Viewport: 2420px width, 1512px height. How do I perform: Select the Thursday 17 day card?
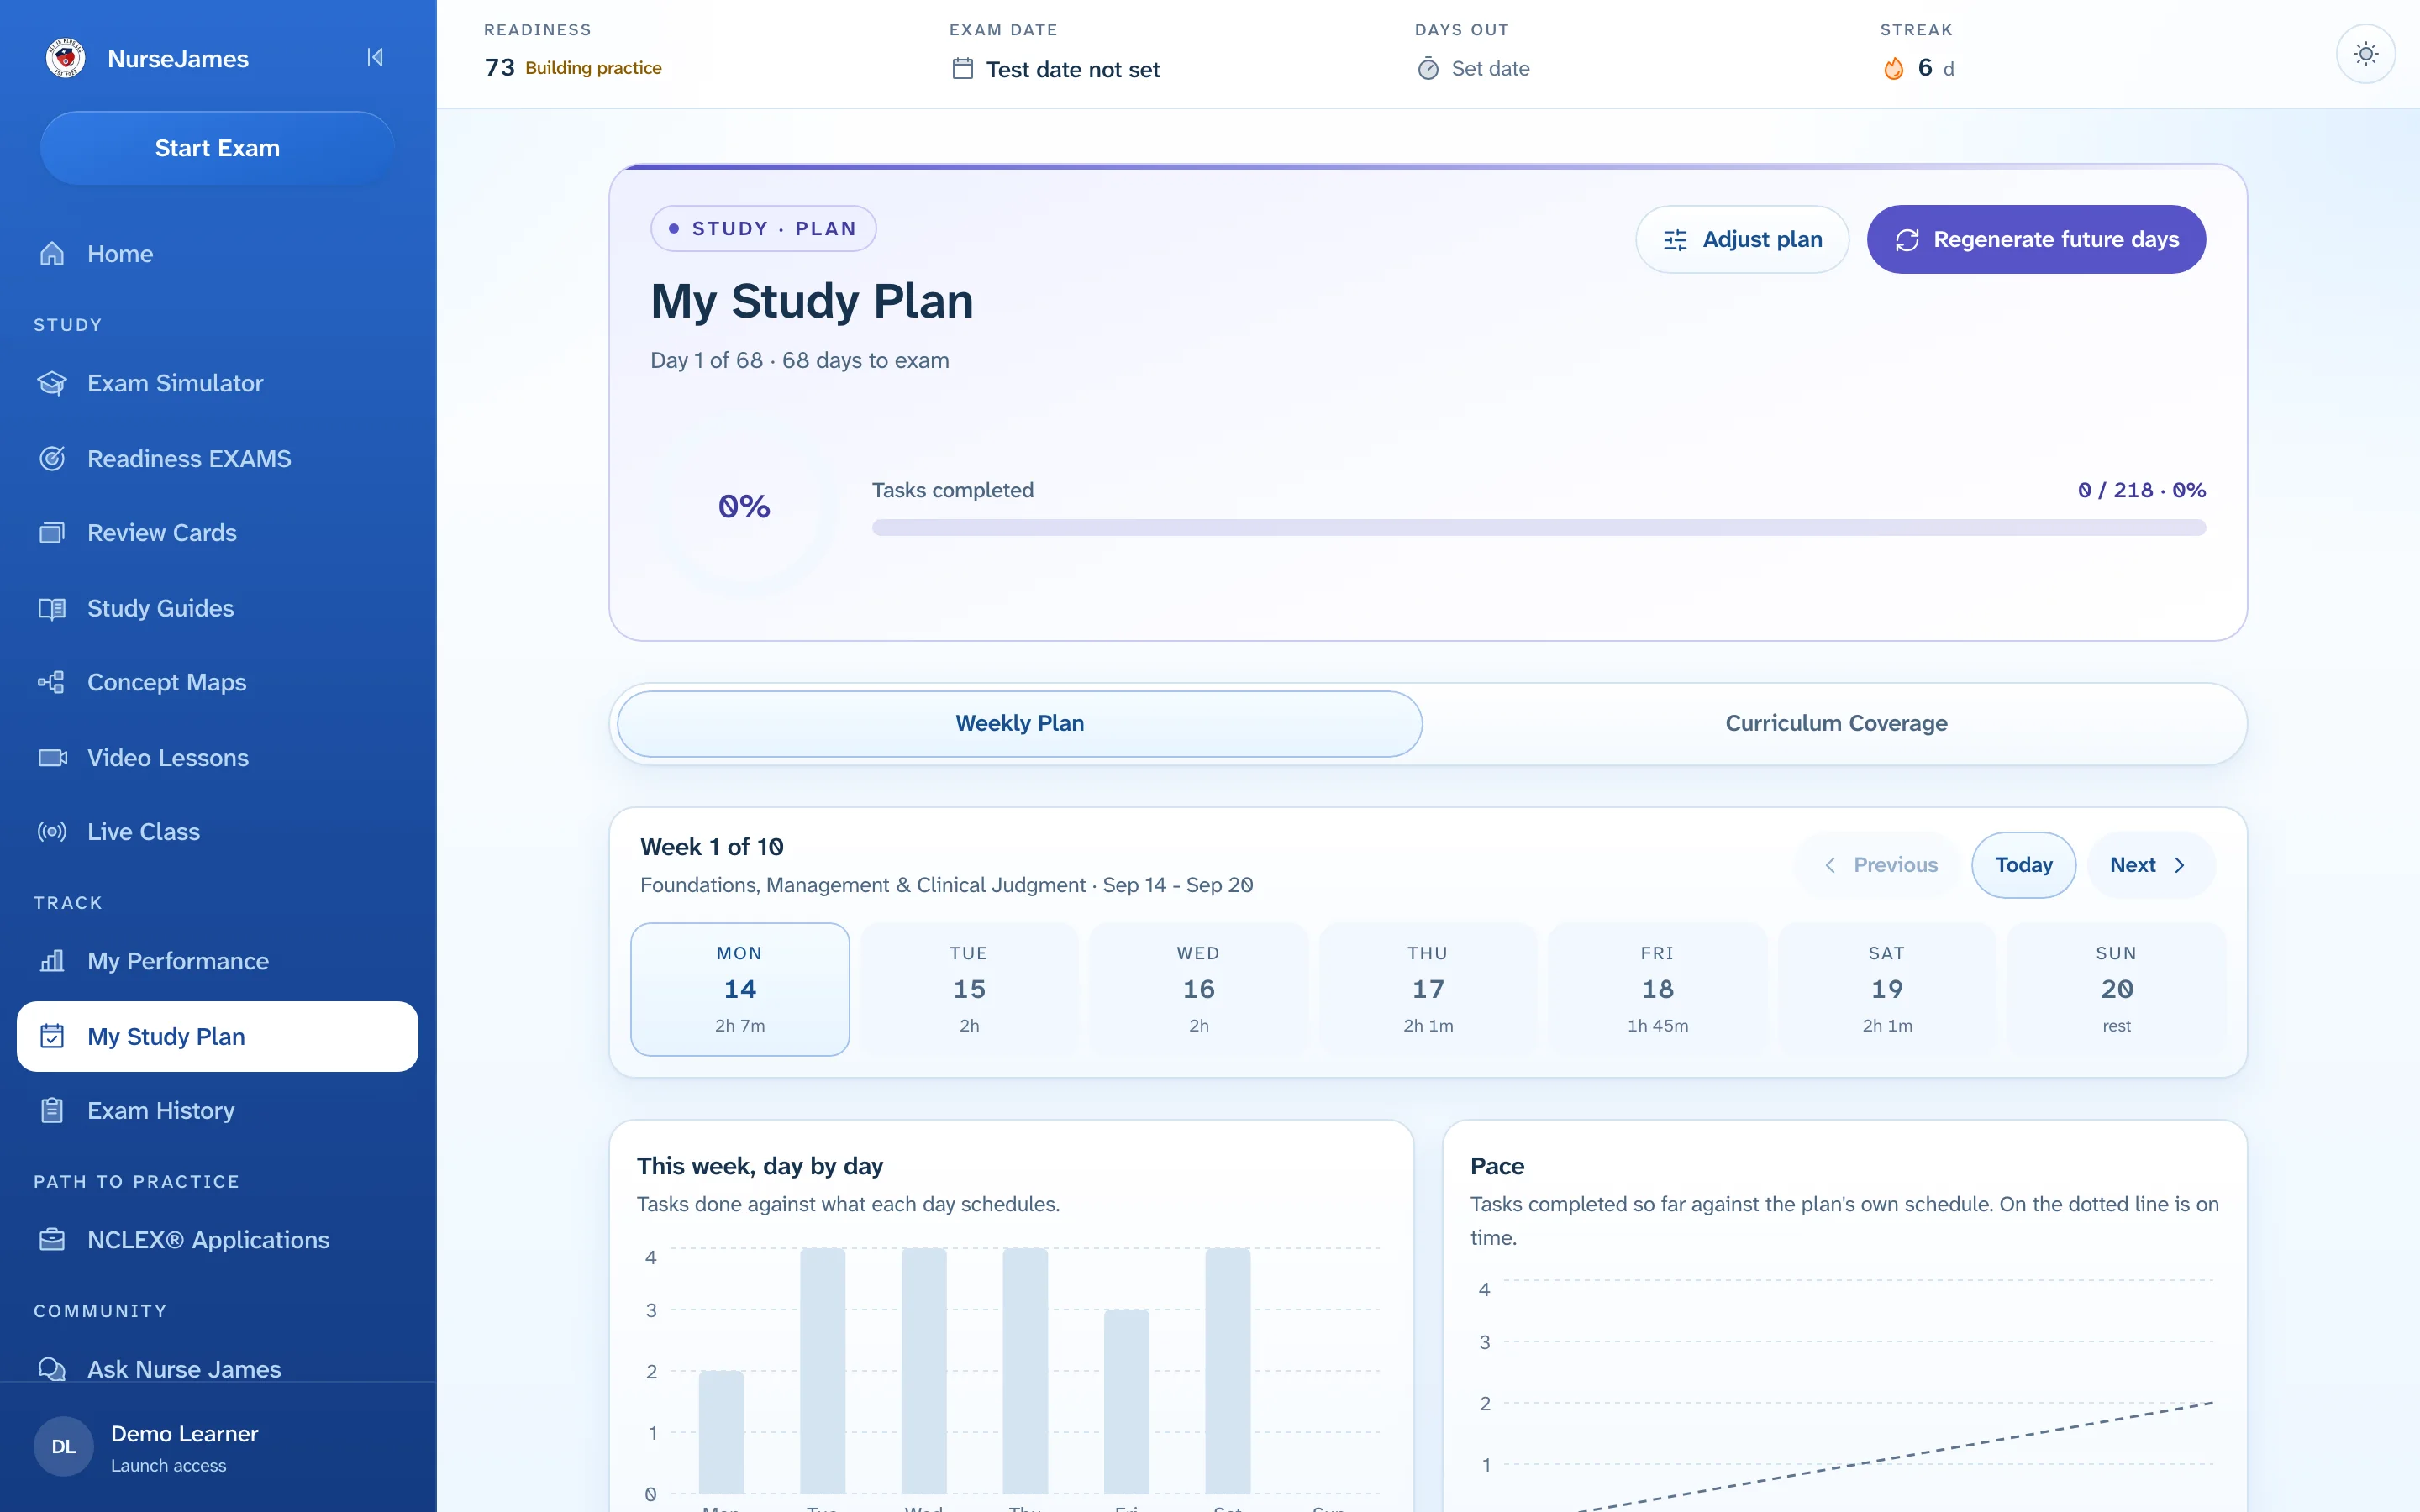tap(1428, 989)
